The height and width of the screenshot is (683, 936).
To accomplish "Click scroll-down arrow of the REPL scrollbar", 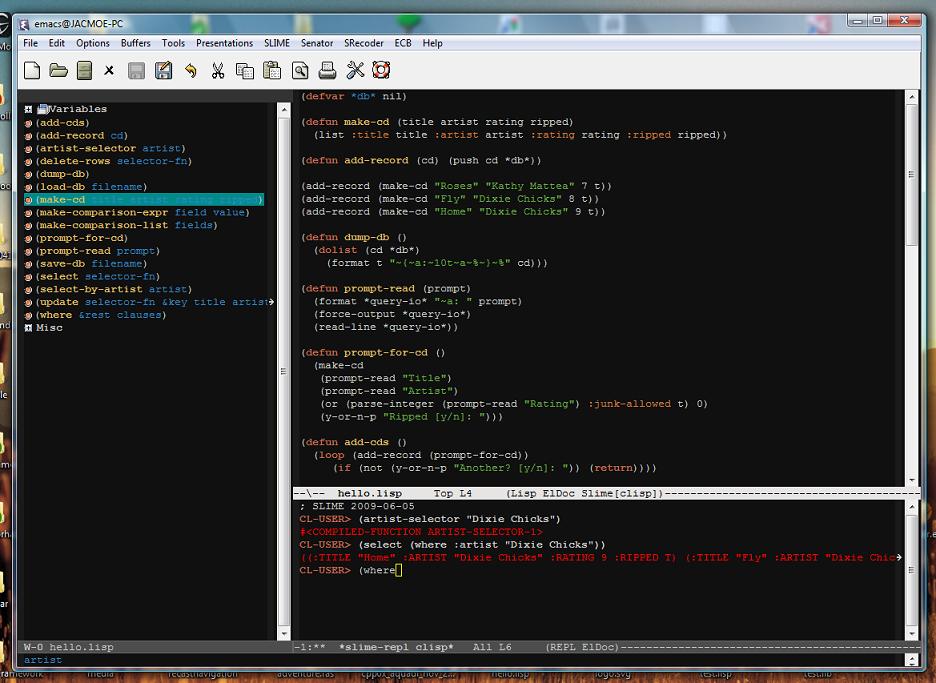I will [912, 633].
